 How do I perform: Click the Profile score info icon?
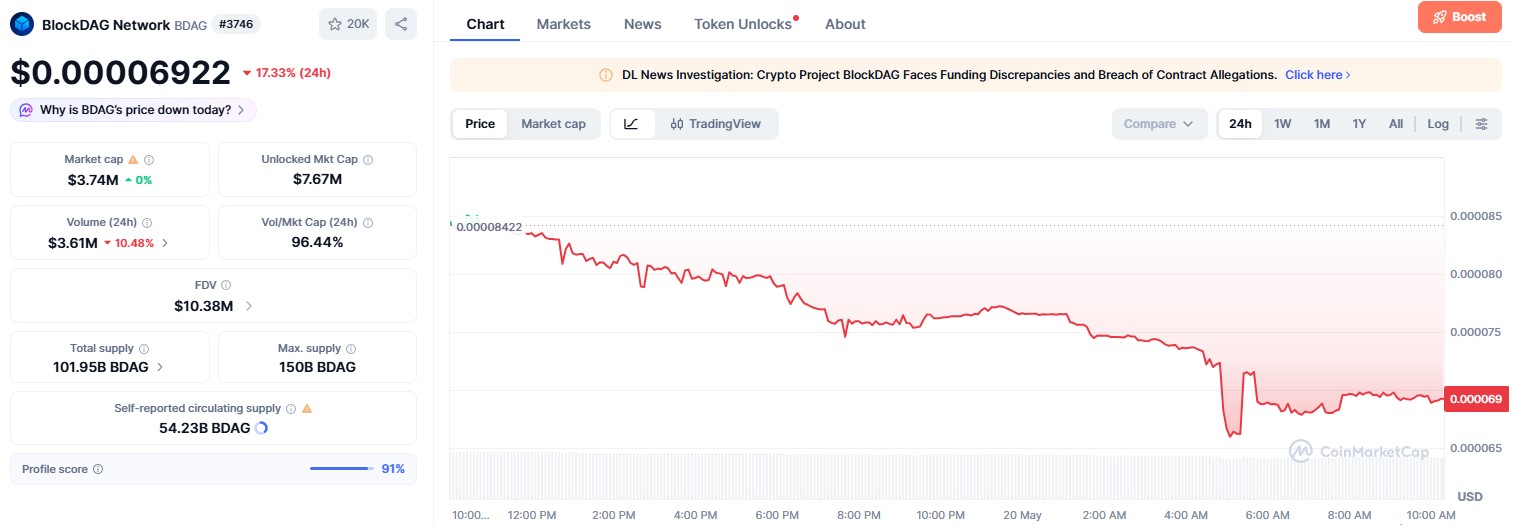point(98,469)
